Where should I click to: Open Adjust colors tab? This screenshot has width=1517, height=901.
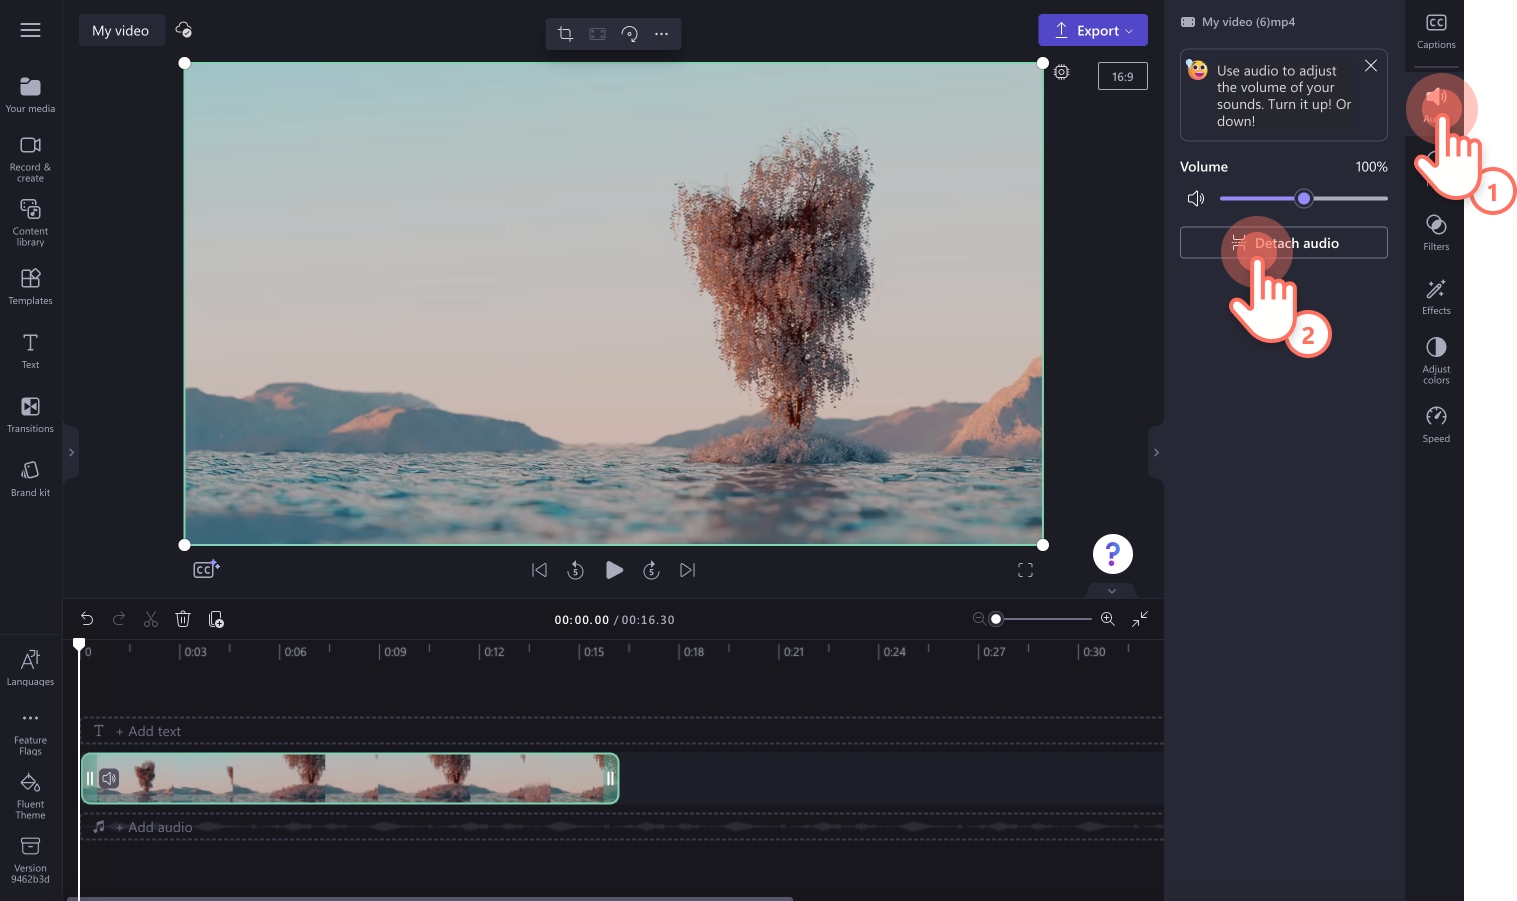click(x=1436, y=360)
